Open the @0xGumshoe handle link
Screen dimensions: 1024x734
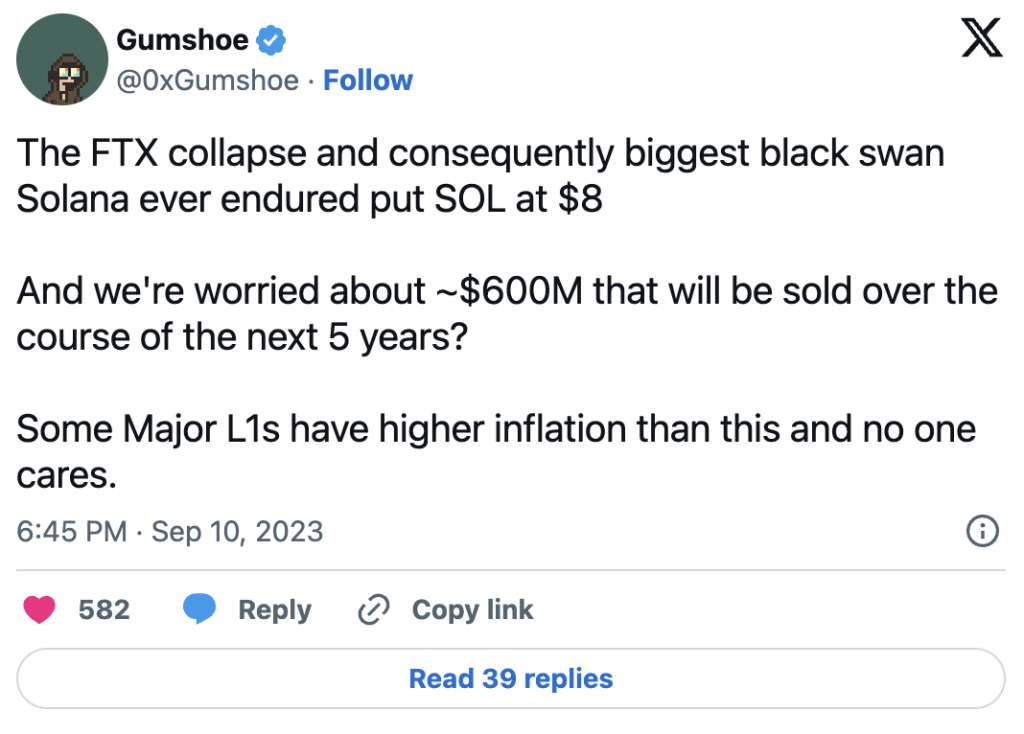tap(207, 80)
